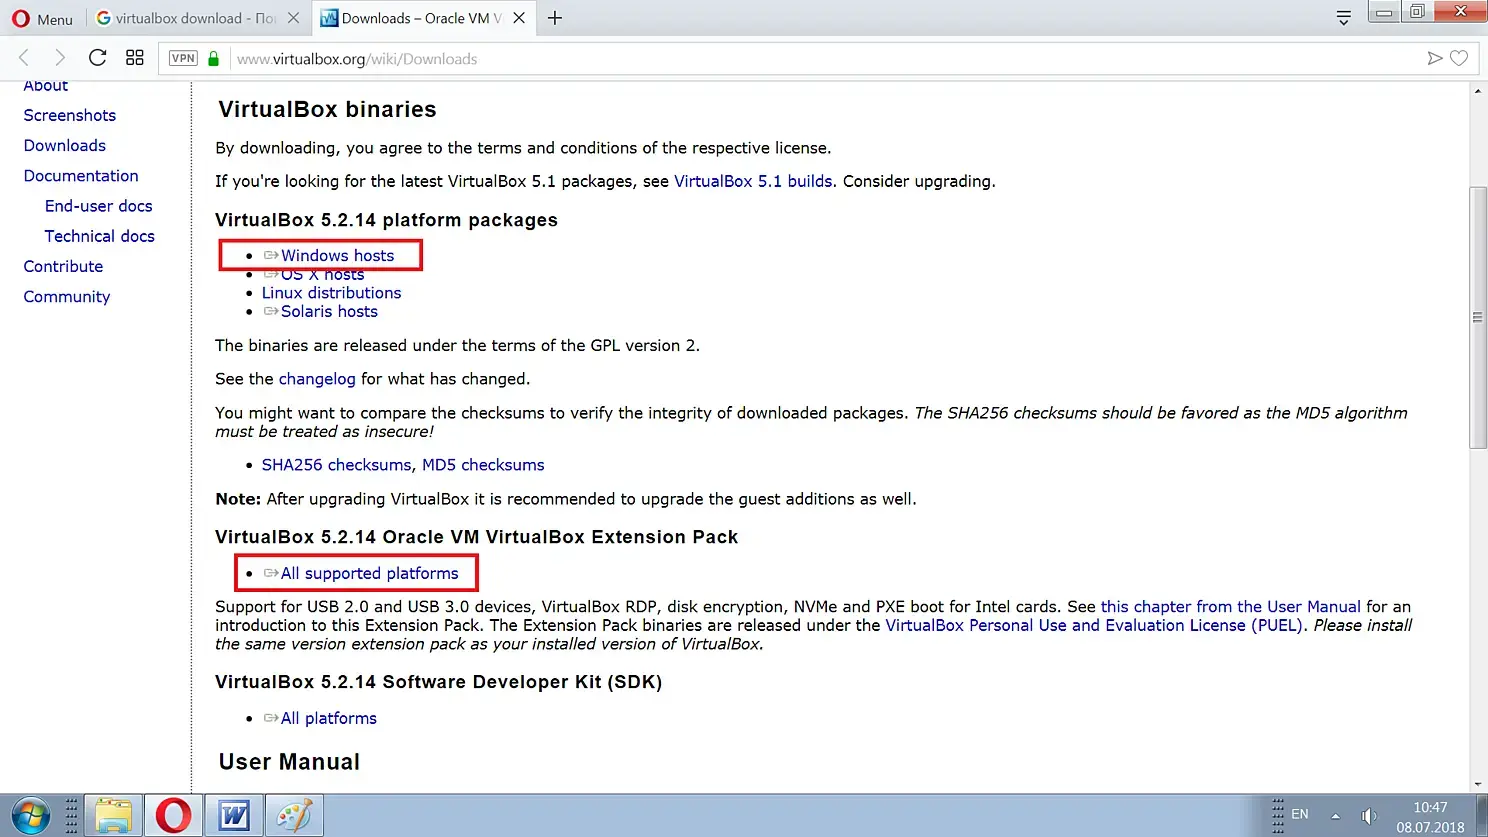The width and height of the screenshot is (1488, 837).
Task: Click the EN input language indicator
Action: click(x=1300, y=814)
